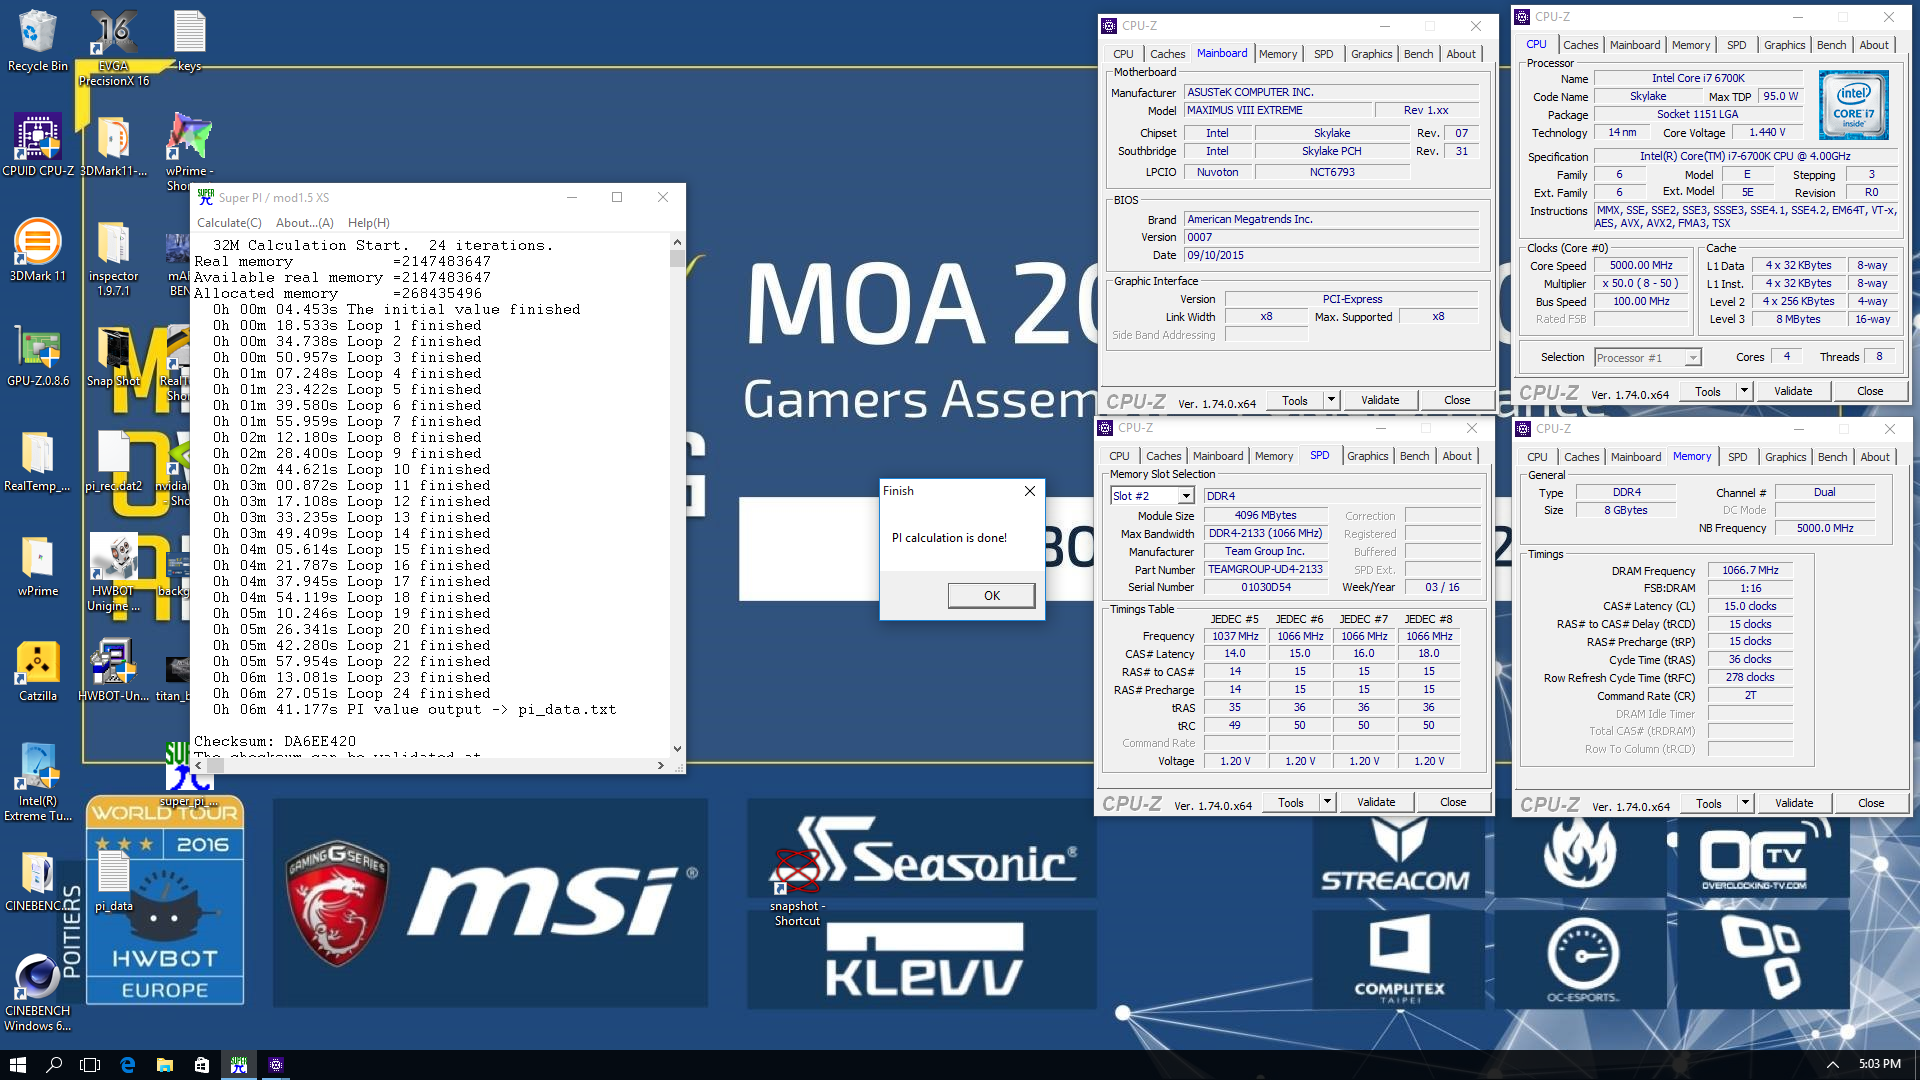Open File Explorer from taskbar
Screen dimensions: 1920x1080
coord(164,1065)
